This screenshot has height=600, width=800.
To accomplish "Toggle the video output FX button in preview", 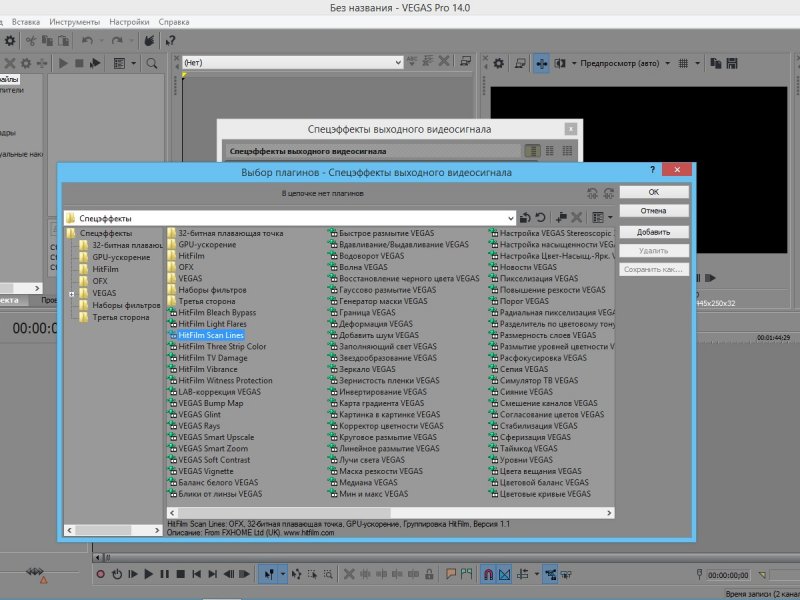I will (x=541, y=63).
